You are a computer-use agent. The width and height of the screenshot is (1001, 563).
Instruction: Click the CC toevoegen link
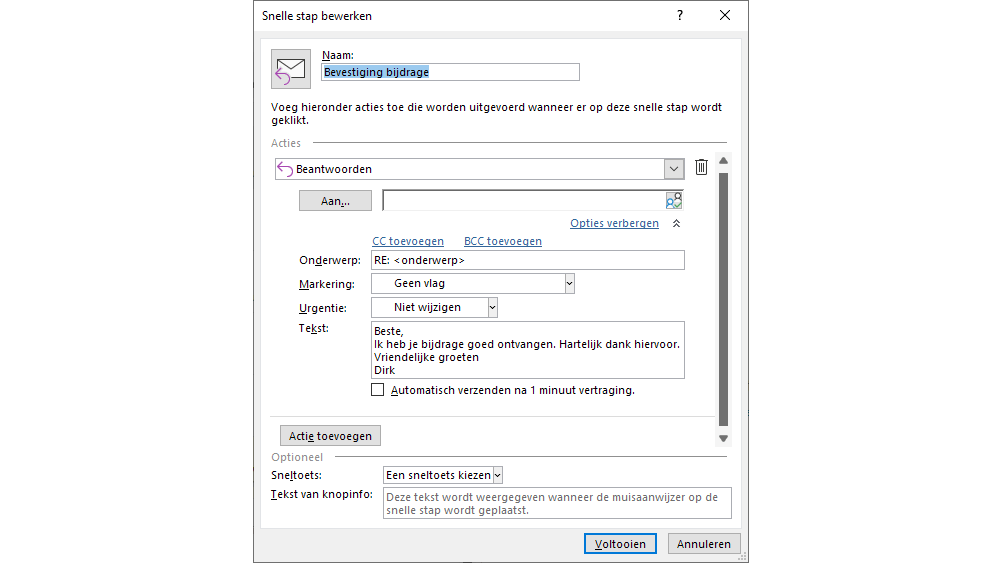pos(408,241)
